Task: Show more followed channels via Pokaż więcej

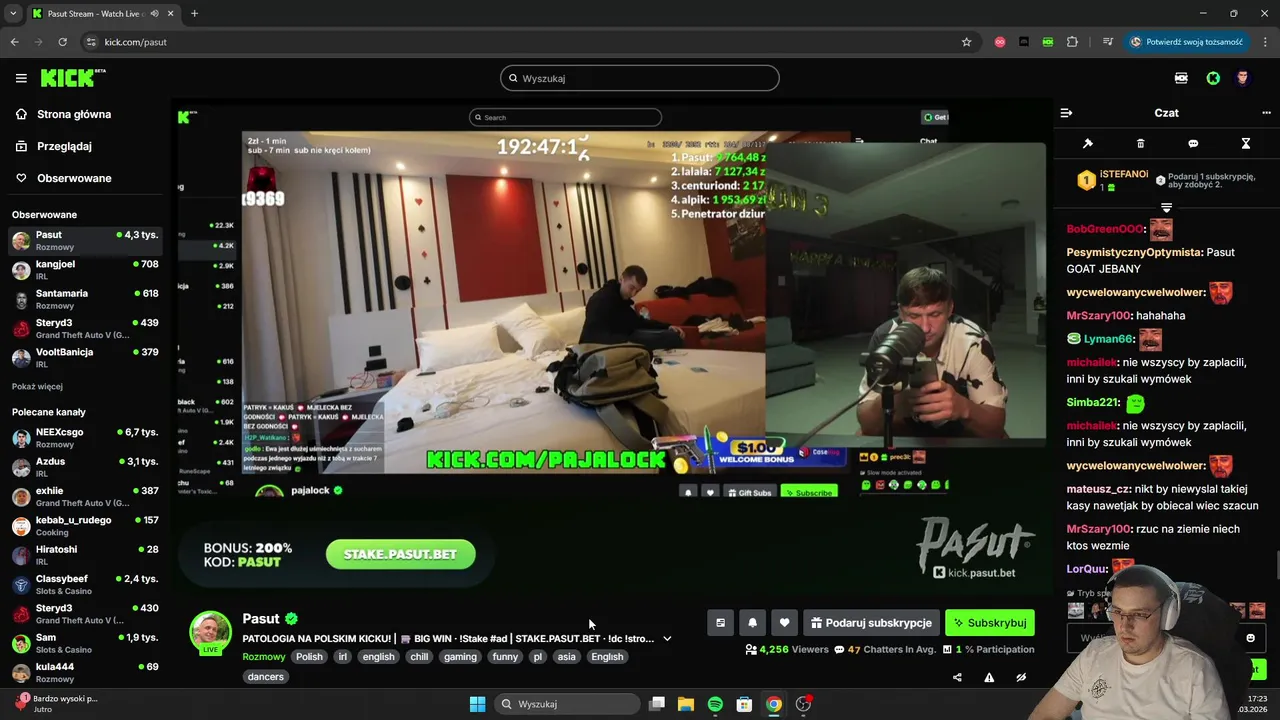Action: point(37,386)
